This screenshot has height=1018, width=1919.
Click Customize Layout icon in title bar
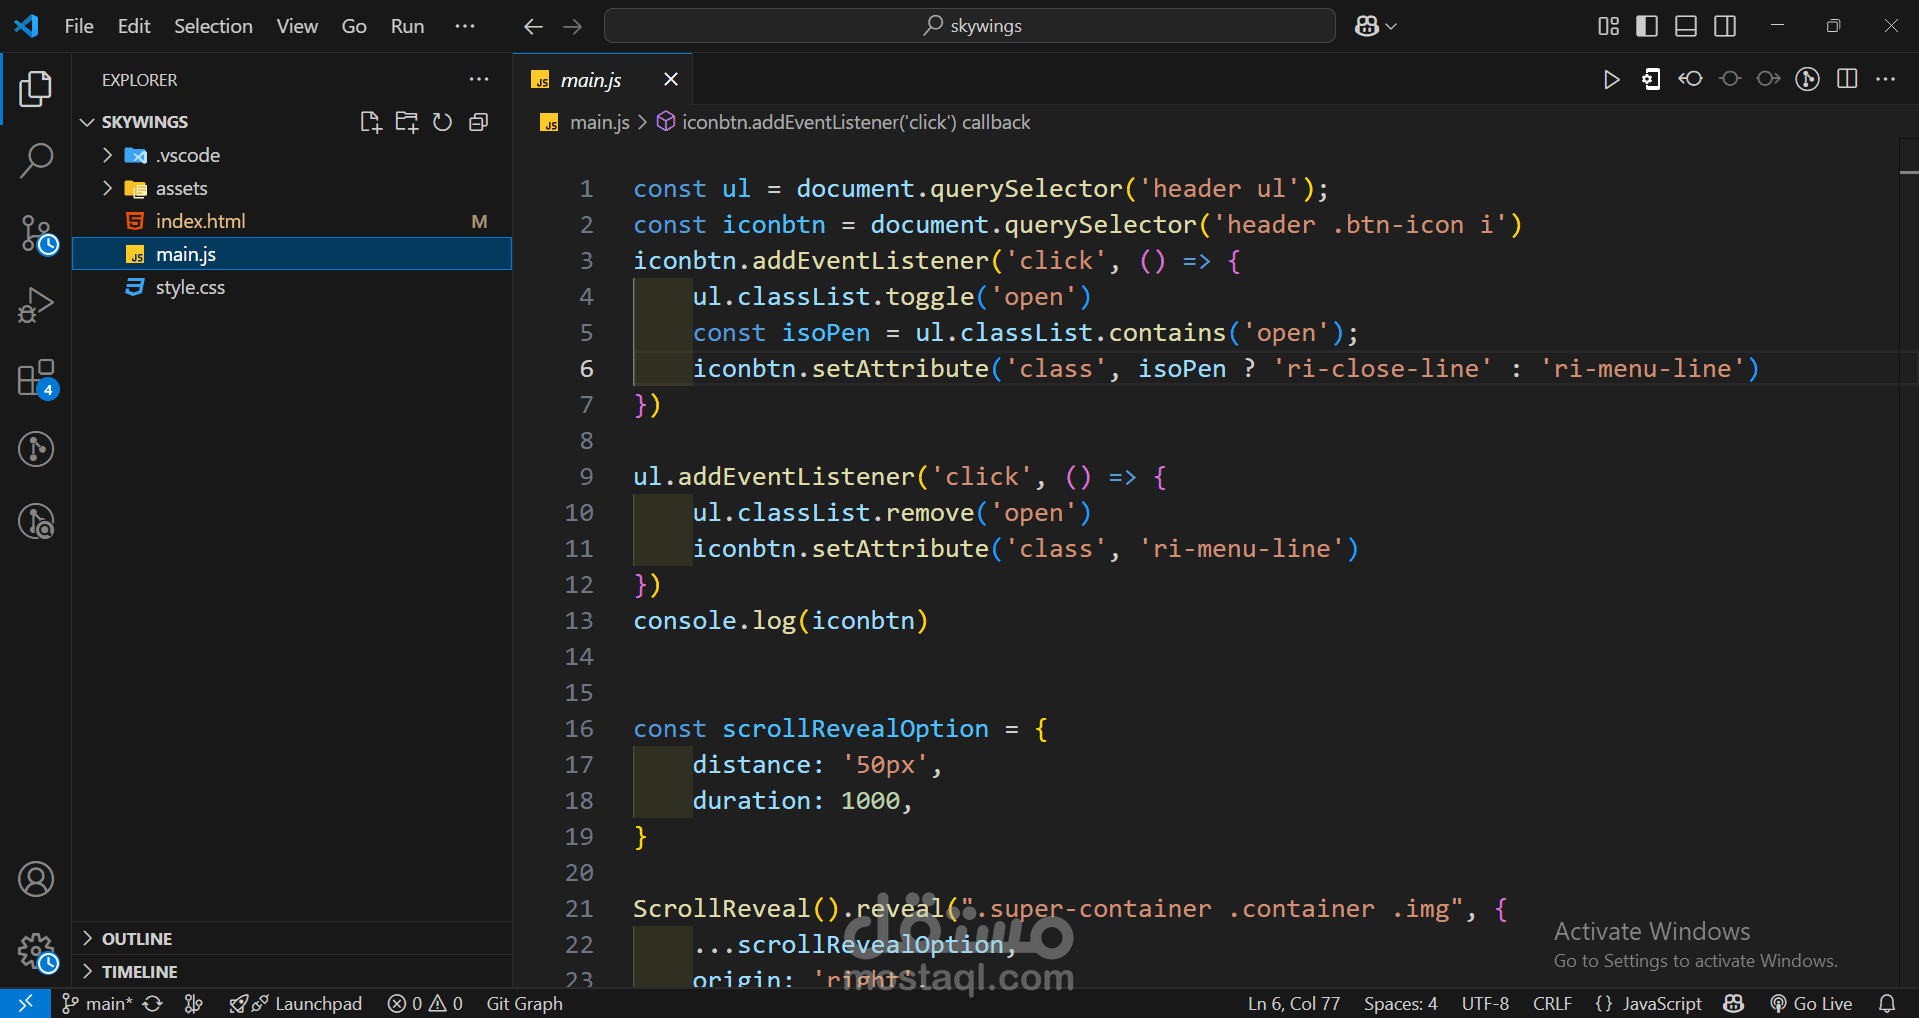click(x=1608, y=26)
